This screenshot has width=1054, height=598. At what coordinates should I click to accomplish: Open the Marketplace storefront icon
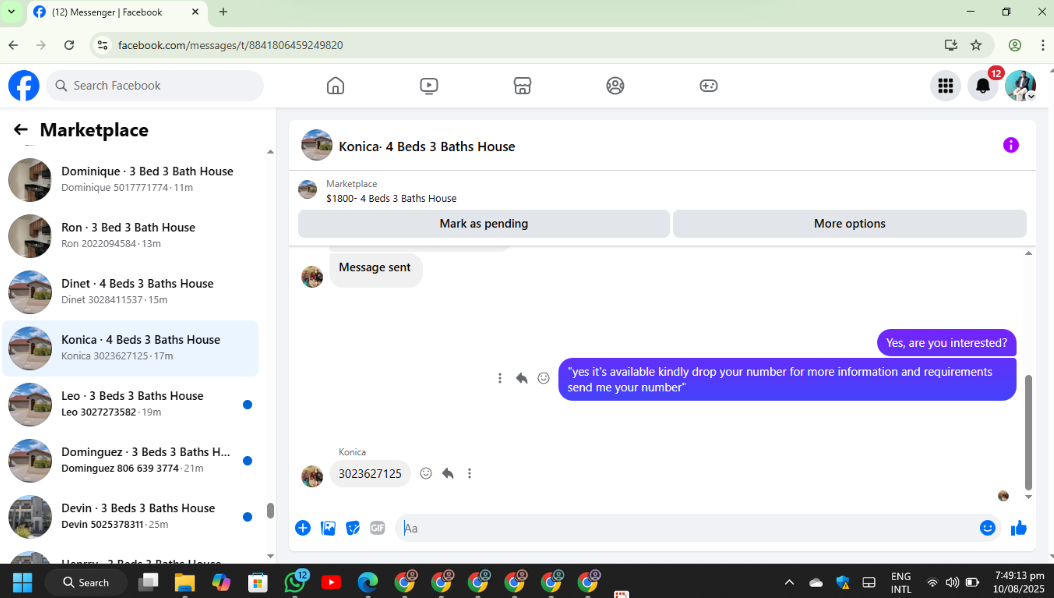point(522,86)
